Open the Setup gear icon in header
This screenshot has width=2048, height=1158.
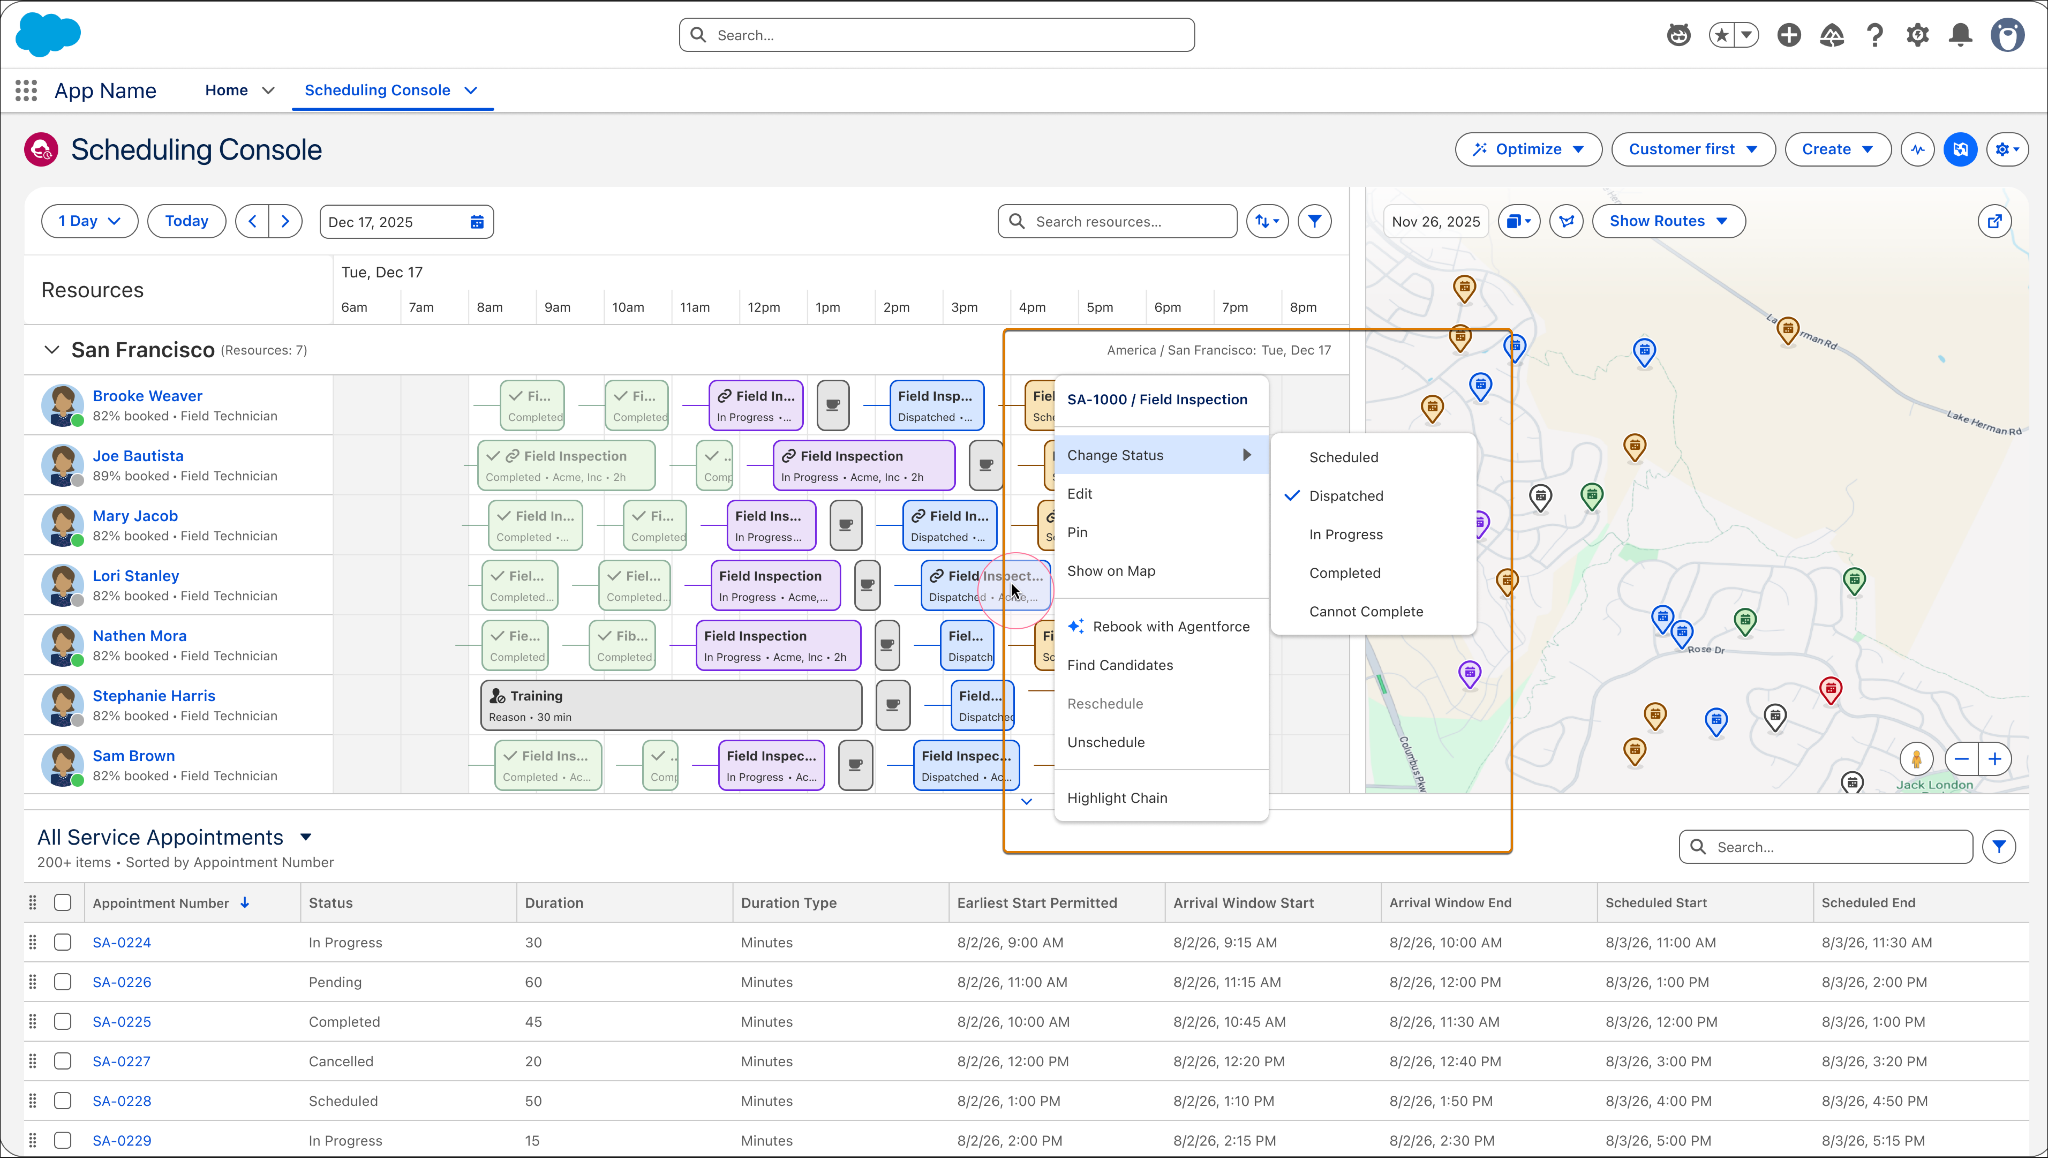1917,36
